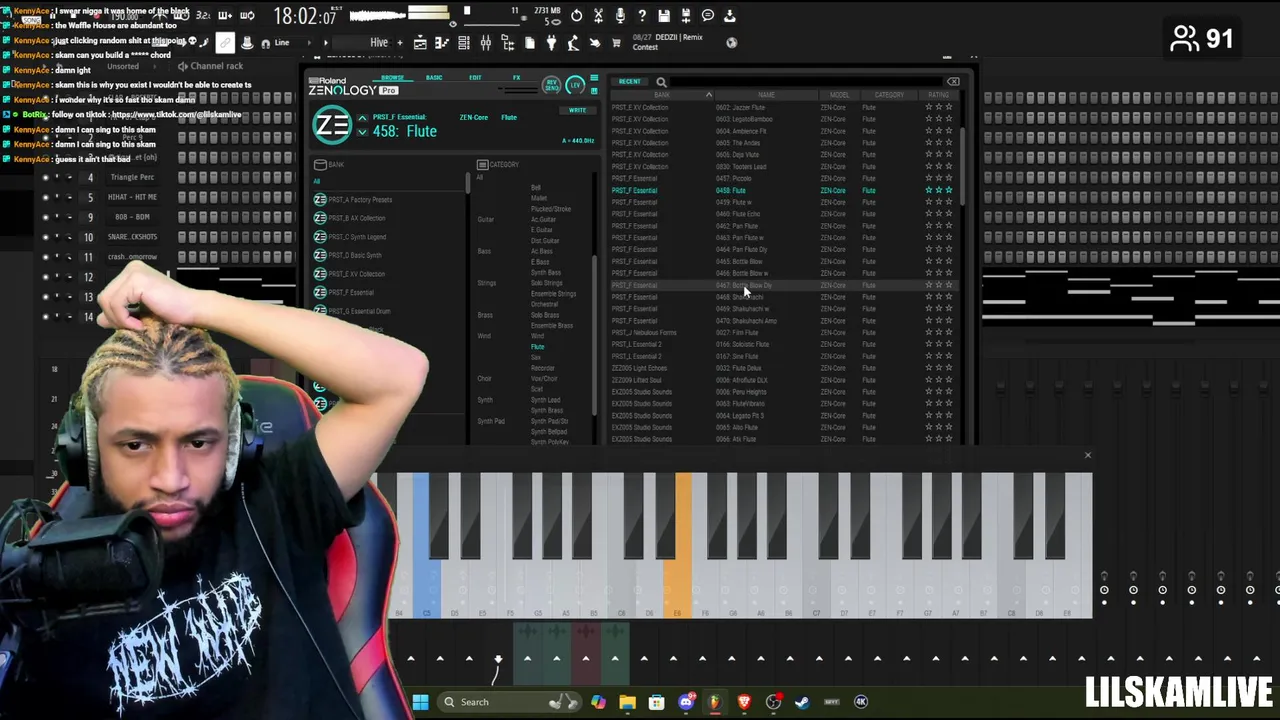
Task: Click the Zenology preset search field
Action: (805, 82)
